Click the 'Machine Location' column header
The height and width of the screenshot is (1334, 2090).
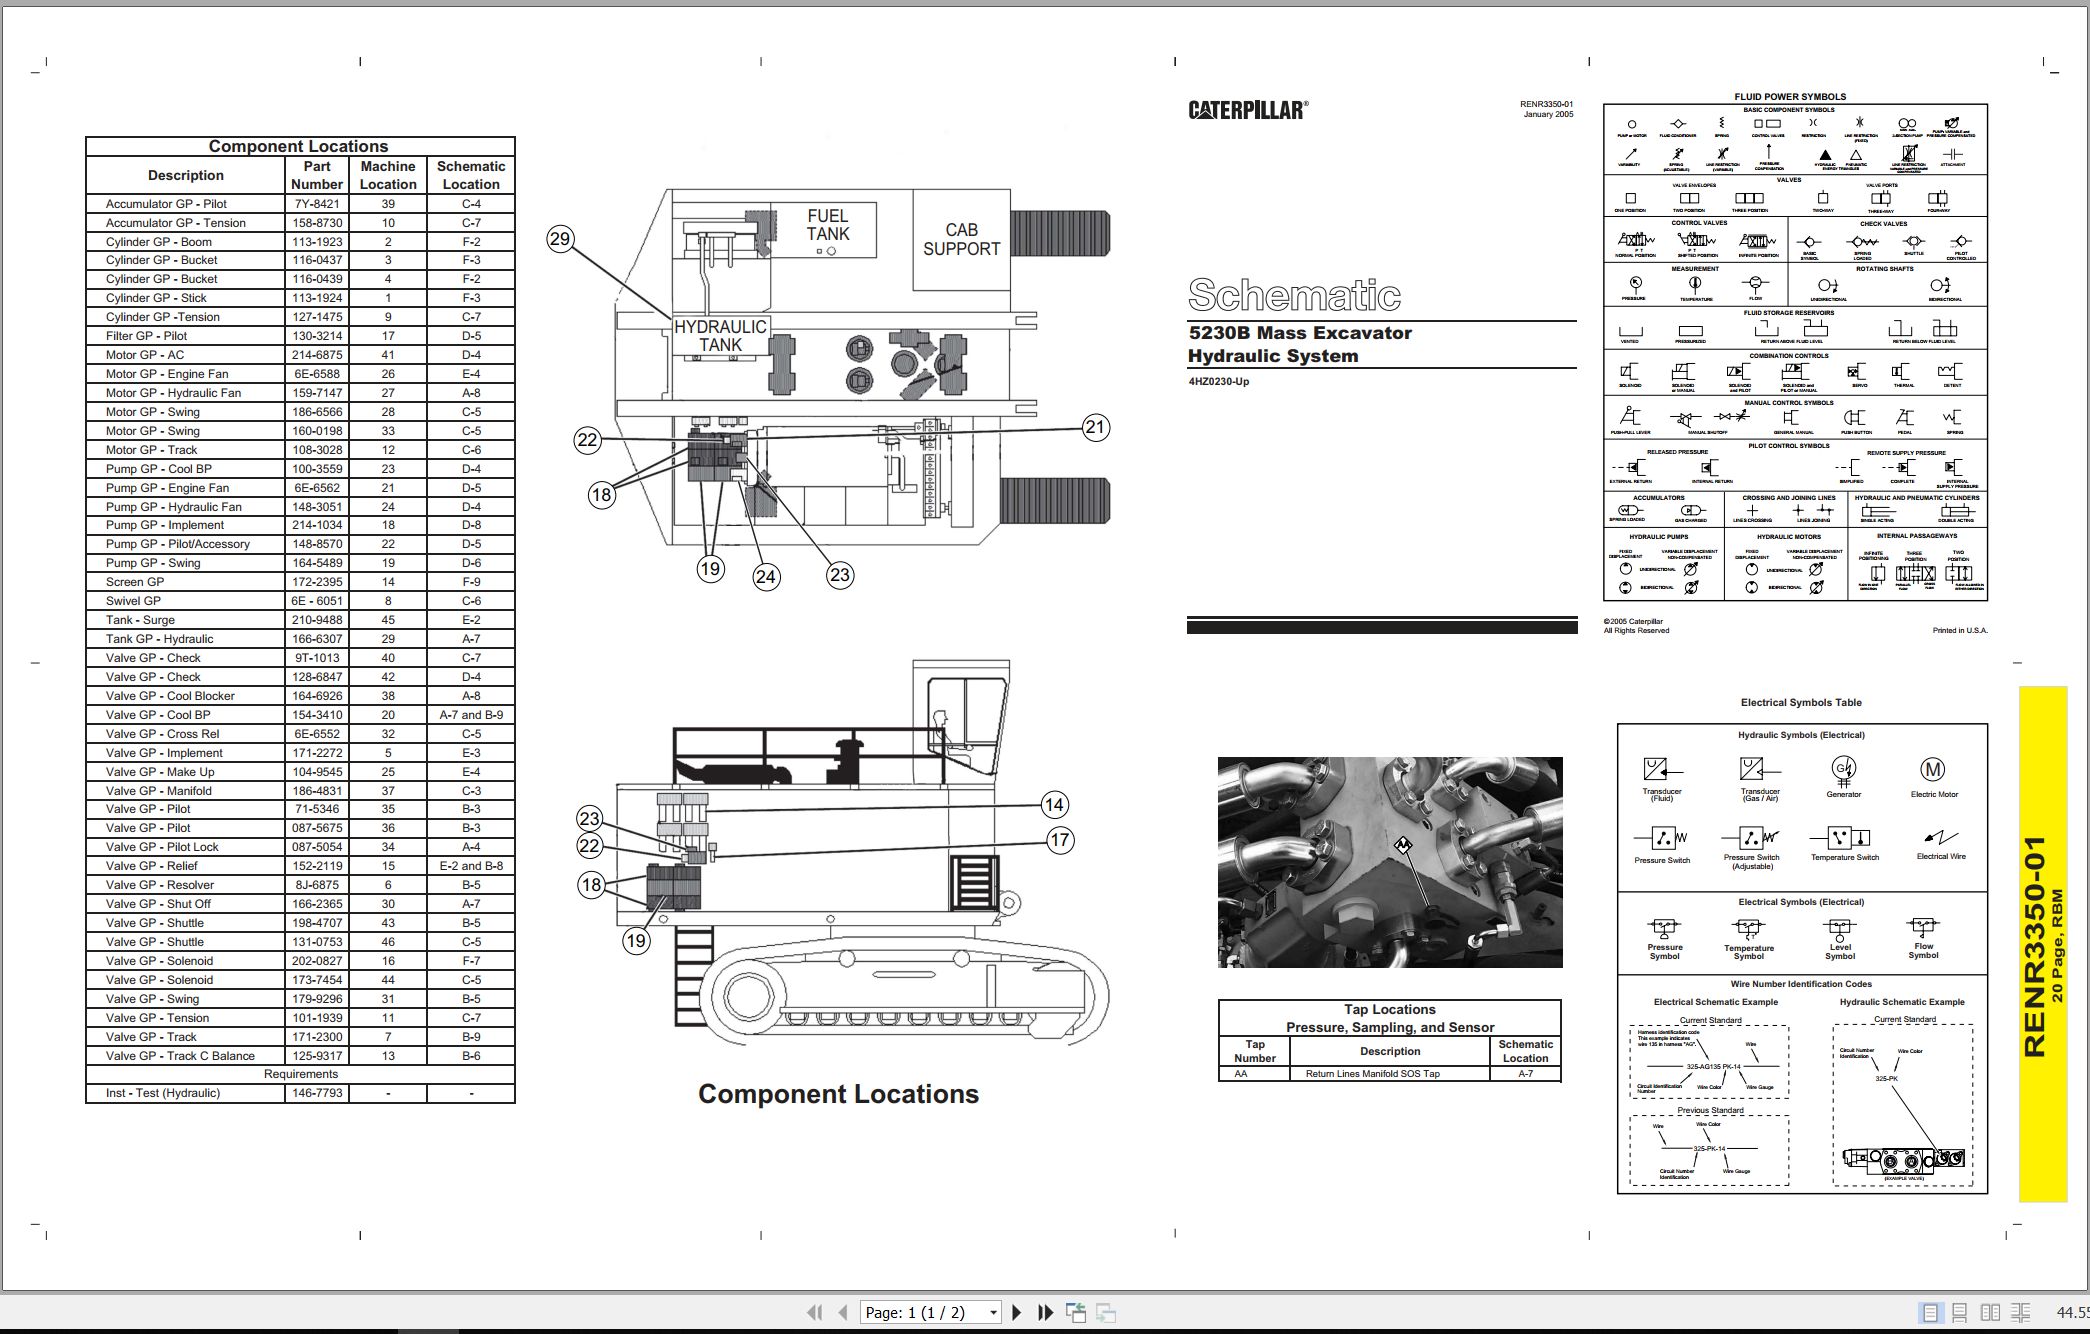(388, 175)
